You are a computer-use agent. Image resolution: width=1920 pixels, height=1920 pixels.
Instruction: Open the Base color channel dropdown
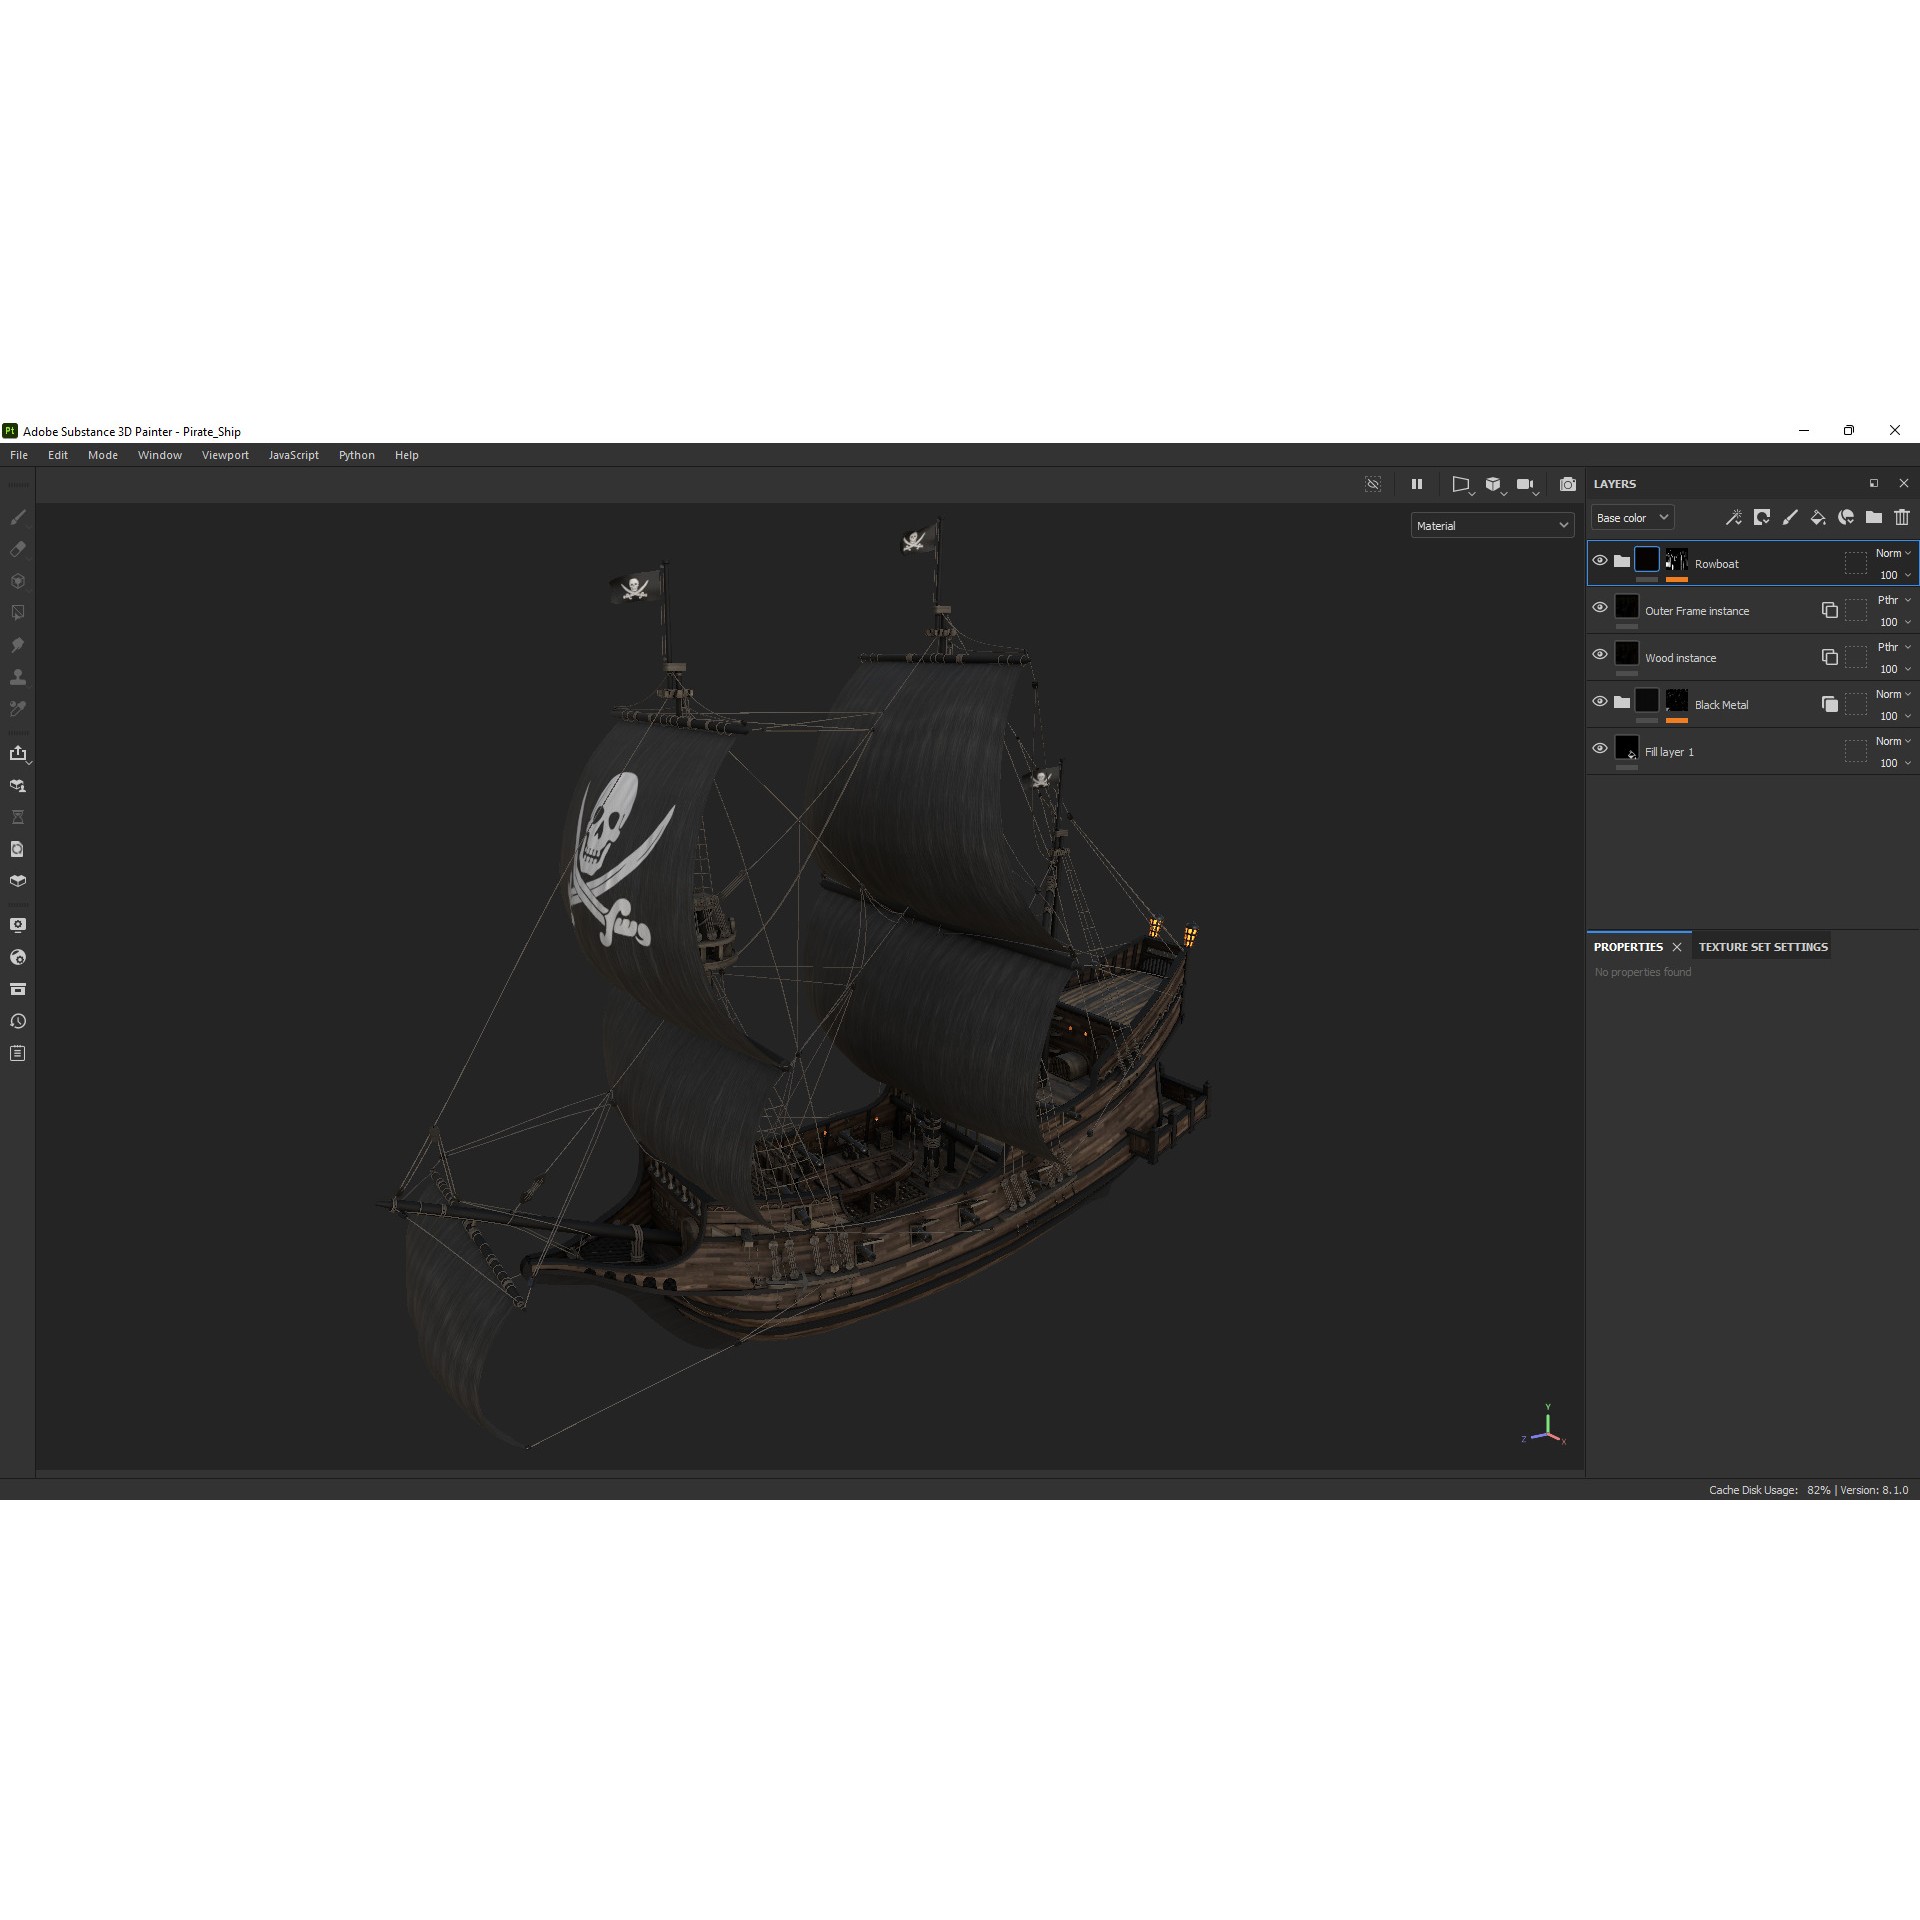1632,517
